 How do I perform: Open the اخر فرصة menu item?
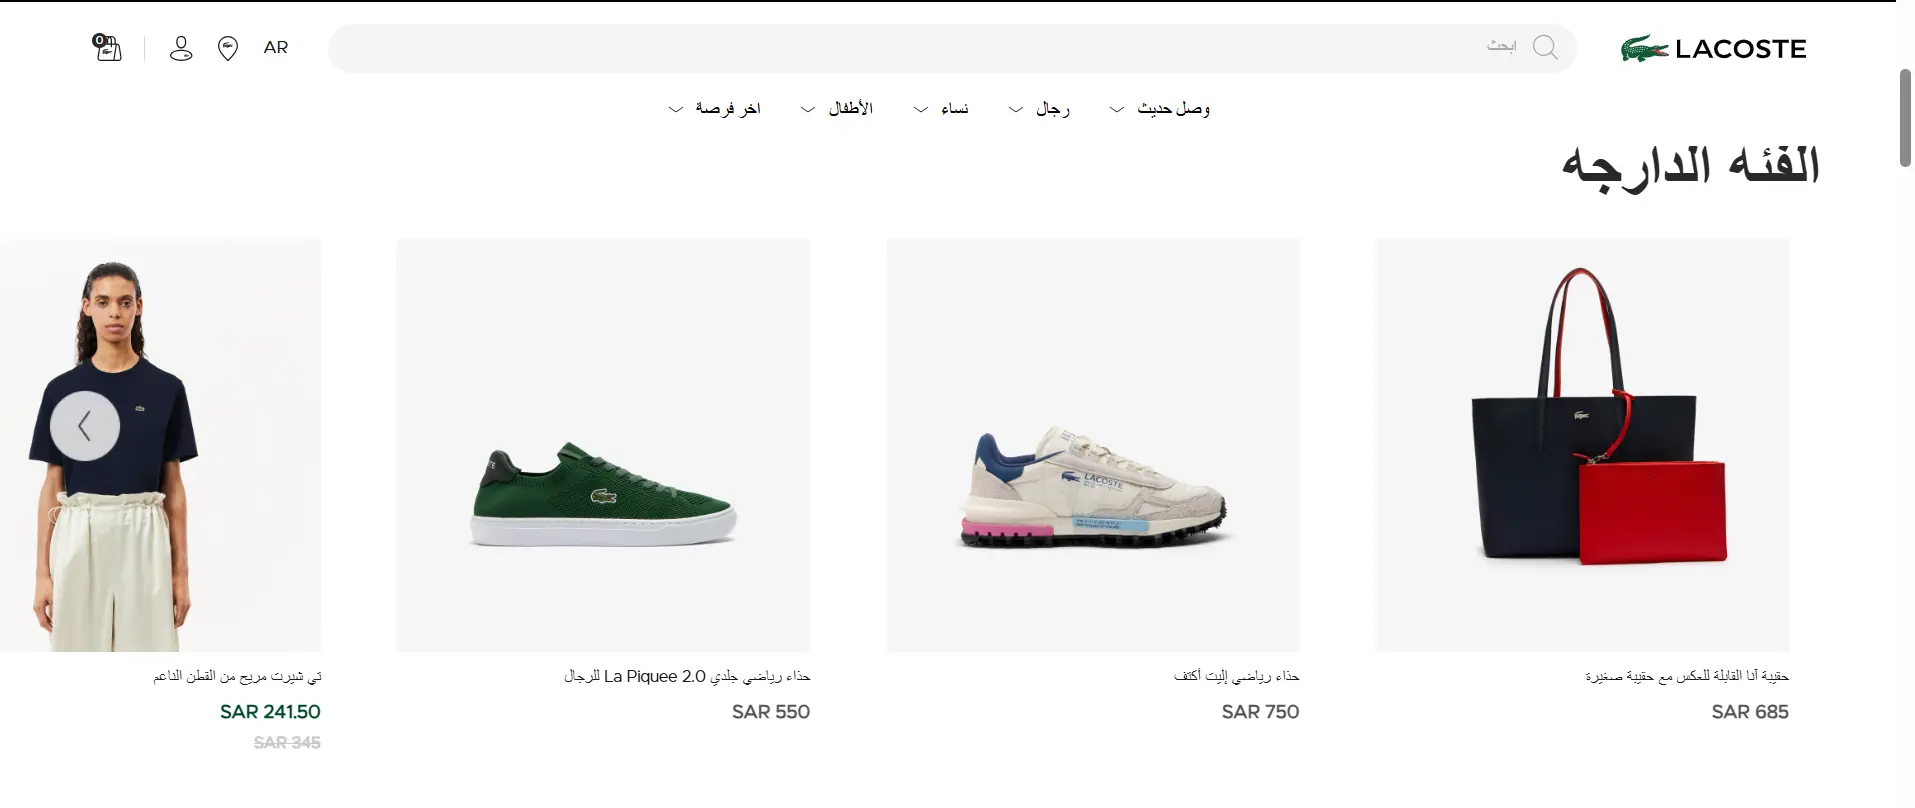(728, 108)
